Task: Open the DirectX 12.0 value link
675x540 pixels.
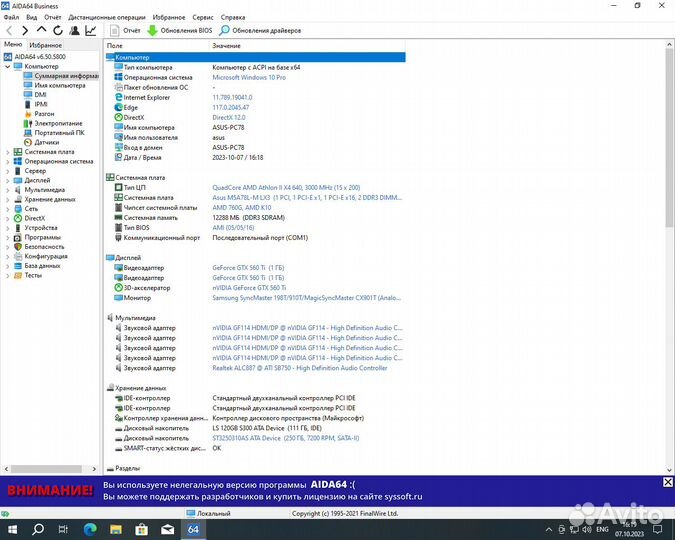Action: [229, 118]
